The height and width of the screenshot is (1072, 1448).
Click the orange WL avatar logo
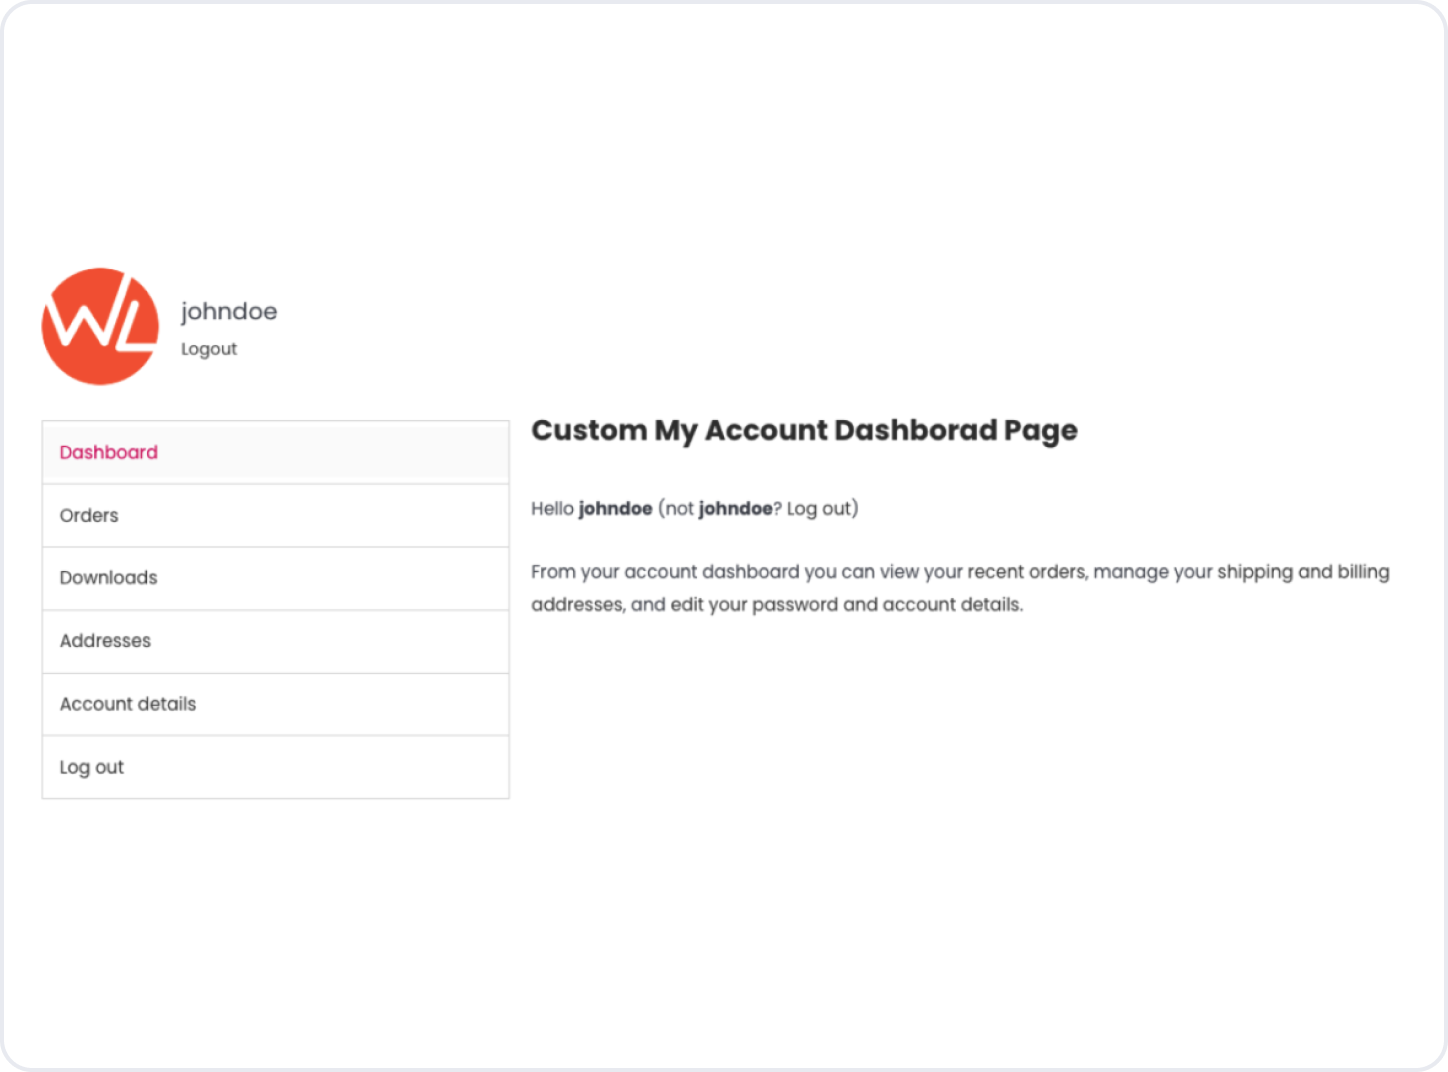point(100,326)
